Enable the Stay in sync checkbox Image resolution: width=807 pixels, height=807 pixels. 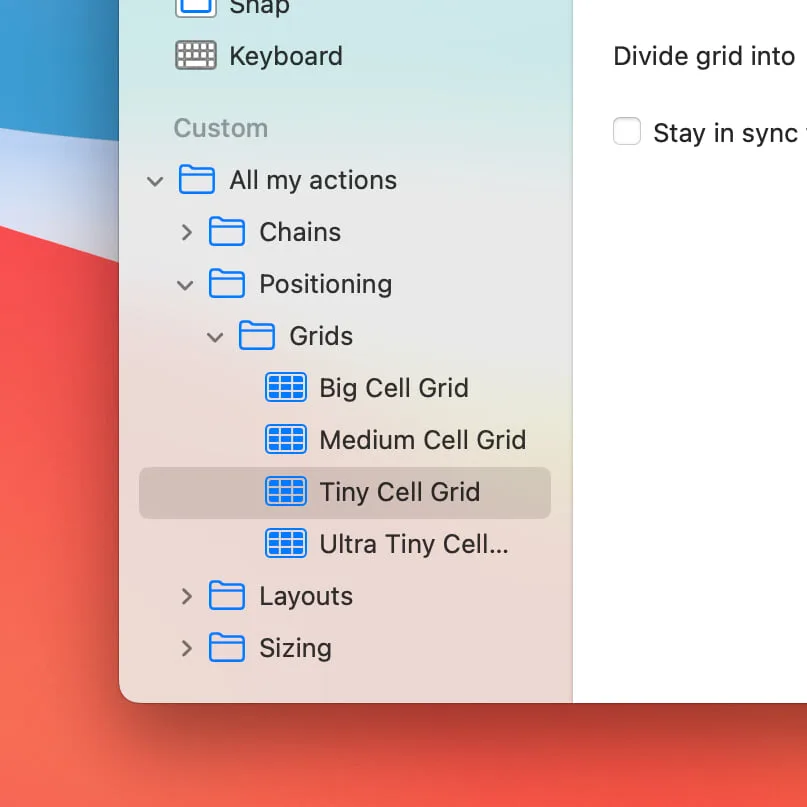pos(627,131)
